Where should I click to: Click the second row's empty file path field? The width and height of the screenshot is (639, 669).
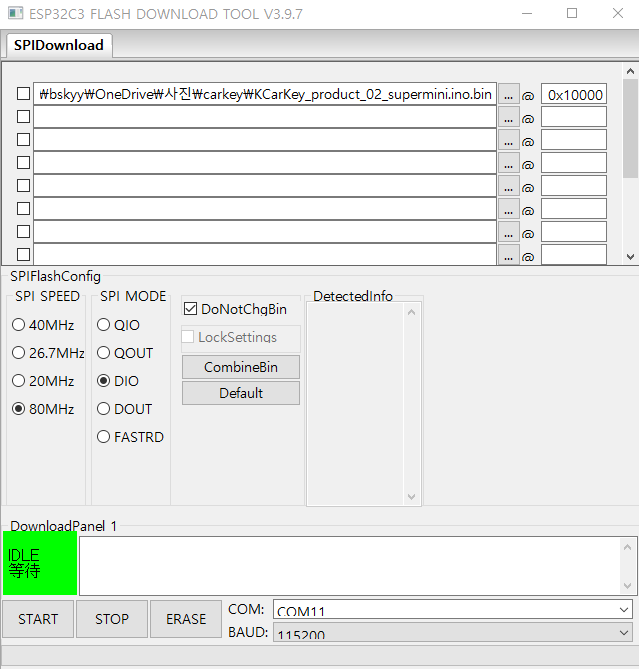[265, 117]
